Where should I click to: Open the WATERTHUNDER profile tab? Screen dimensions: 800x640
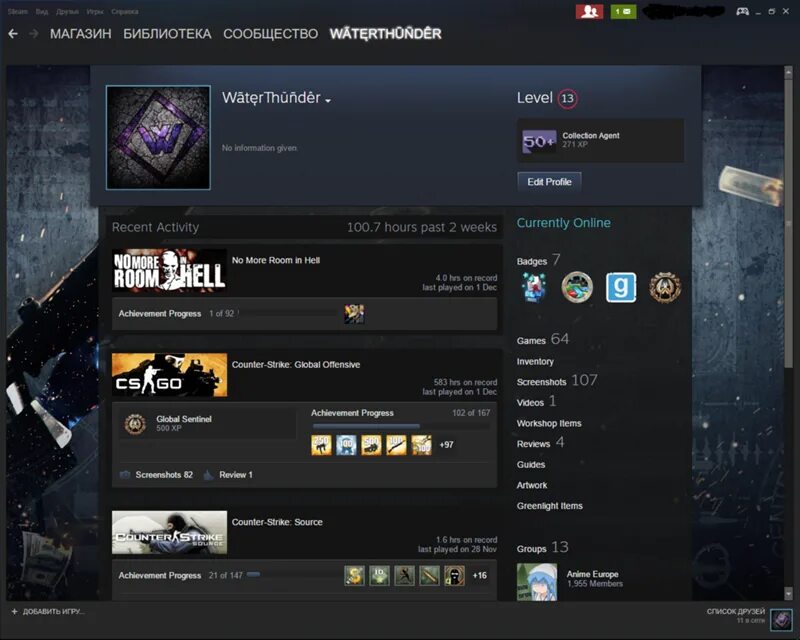pyautogui.click(x=386, y=34)
